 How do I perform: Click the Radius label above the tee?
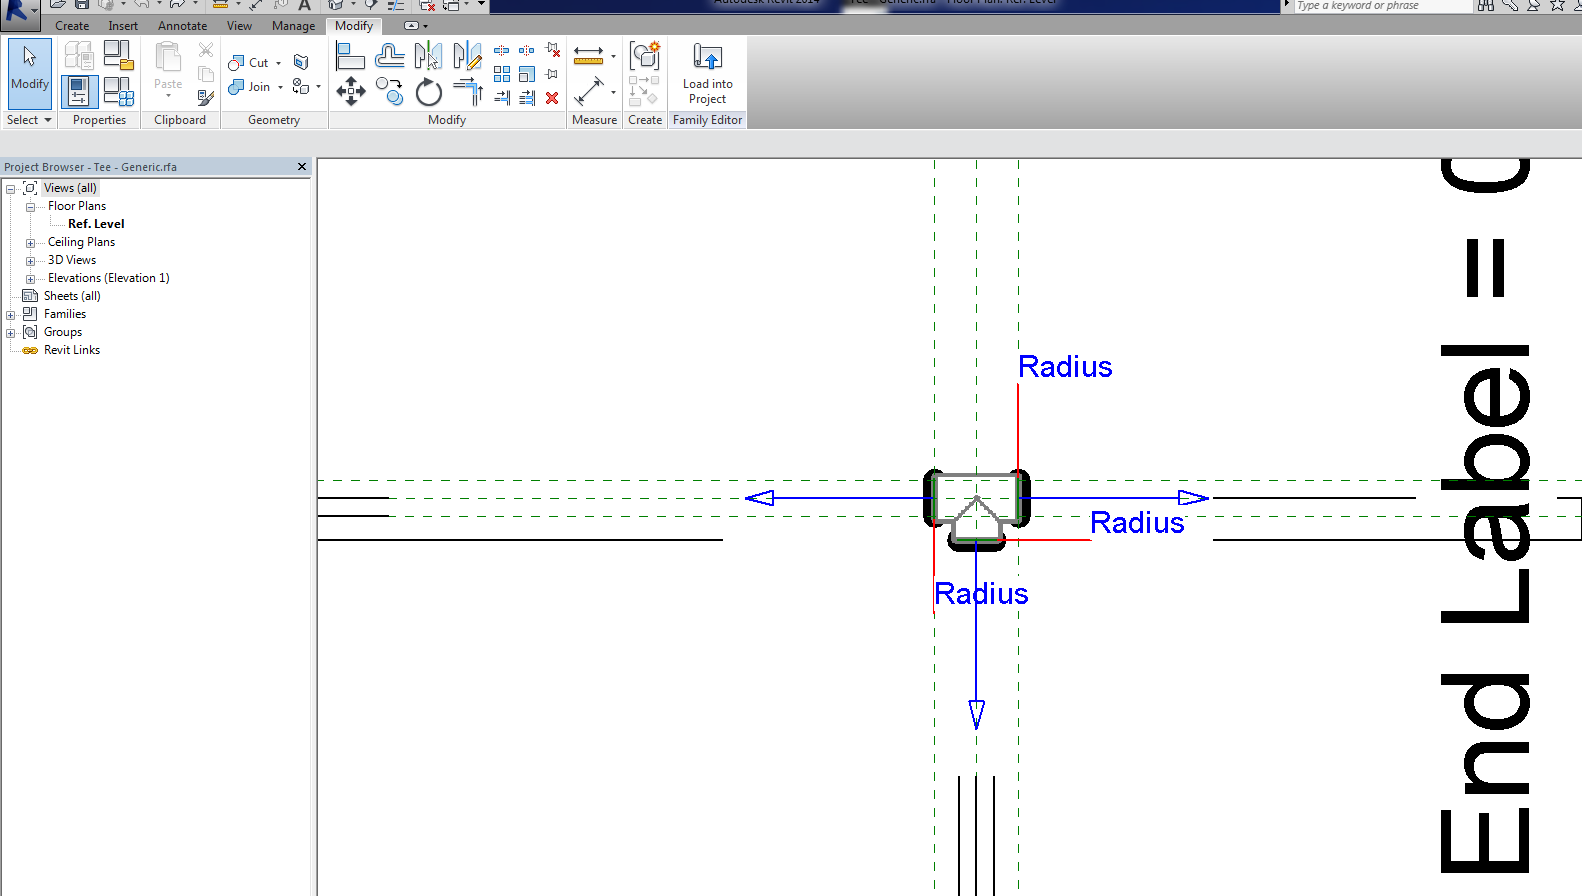tap(1065, 367)
